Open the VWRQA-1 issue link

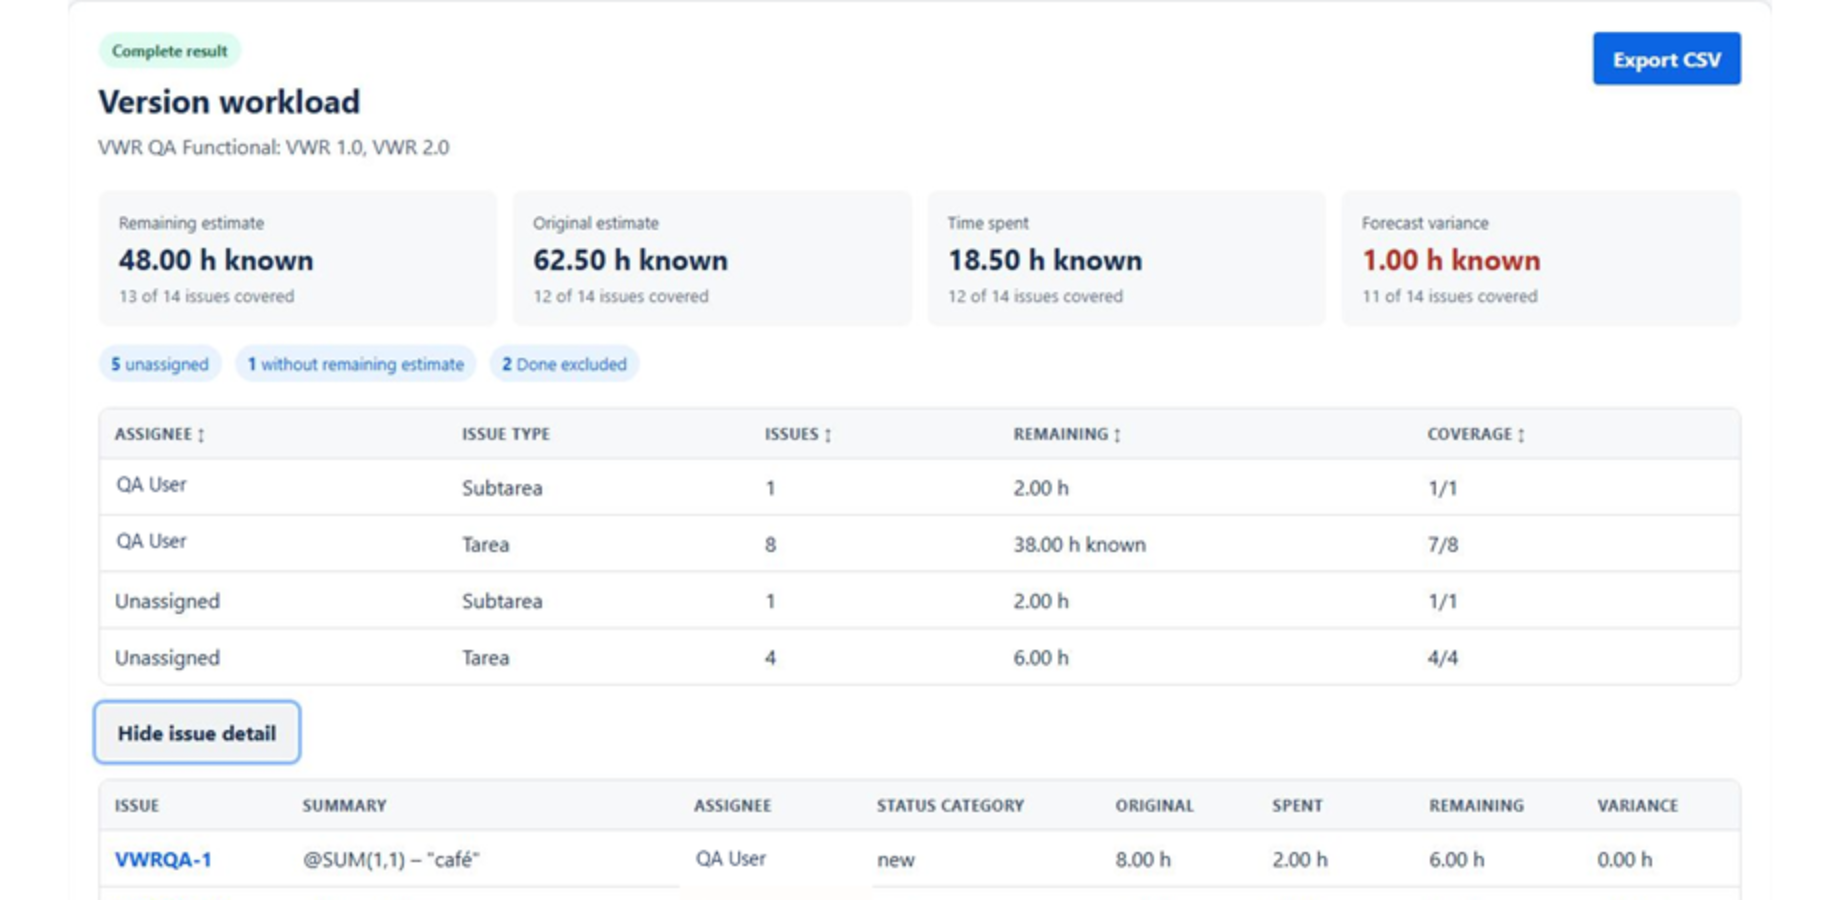point(163,859)
